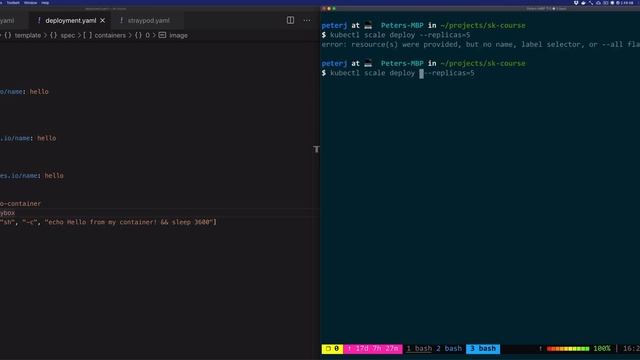Click the clock time in the tmux status bar
This screenshot has height=360, width=640.
[x=631, y=349]
